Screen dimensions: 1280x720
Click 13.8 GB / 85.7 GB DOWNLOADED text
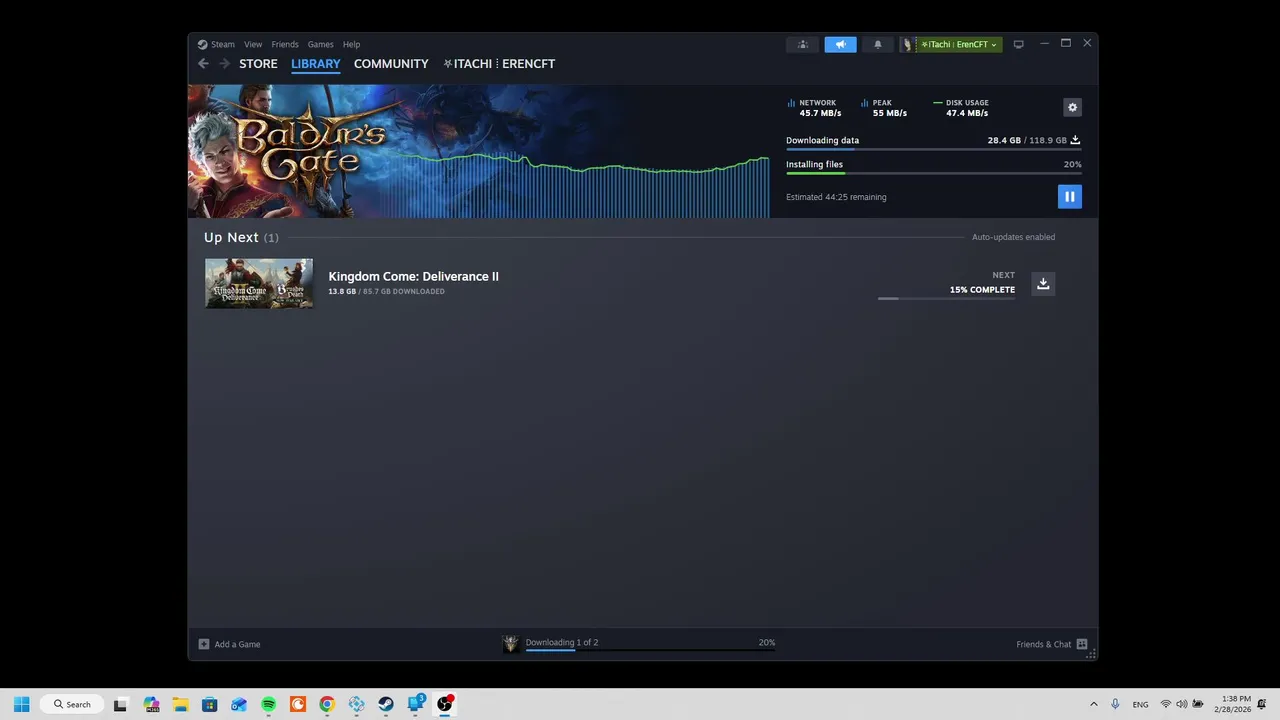click(386, 291)
